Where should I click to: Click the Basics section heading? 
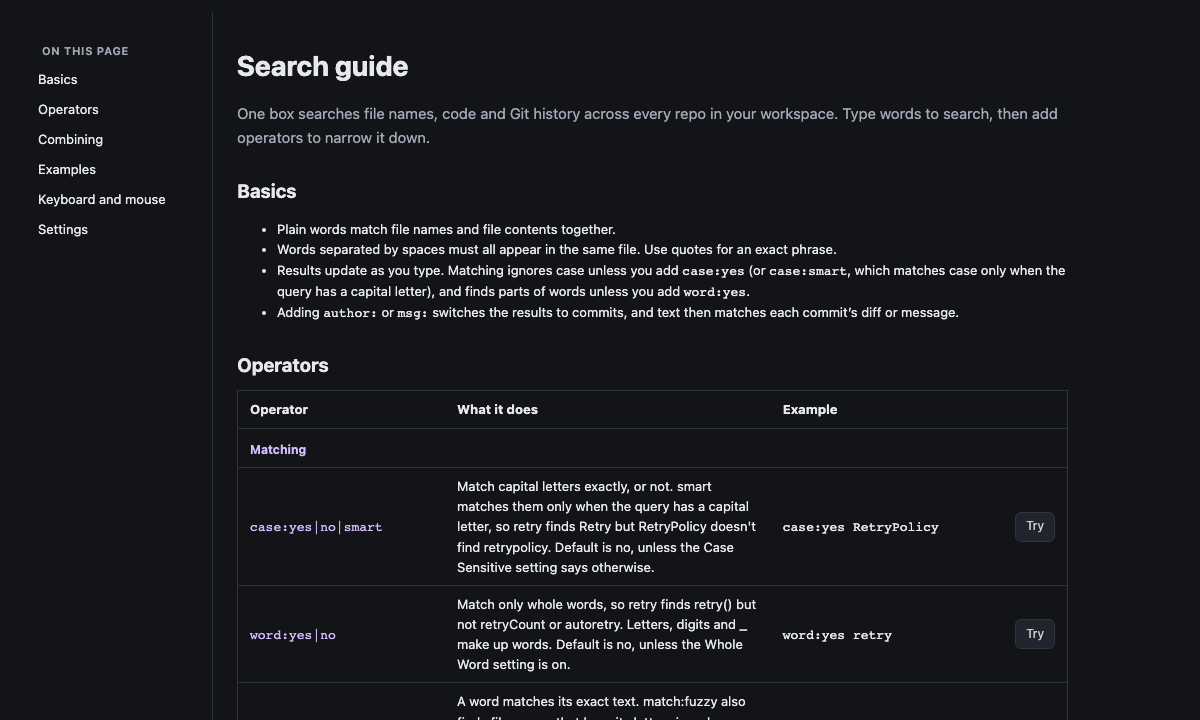pos(266,191)
